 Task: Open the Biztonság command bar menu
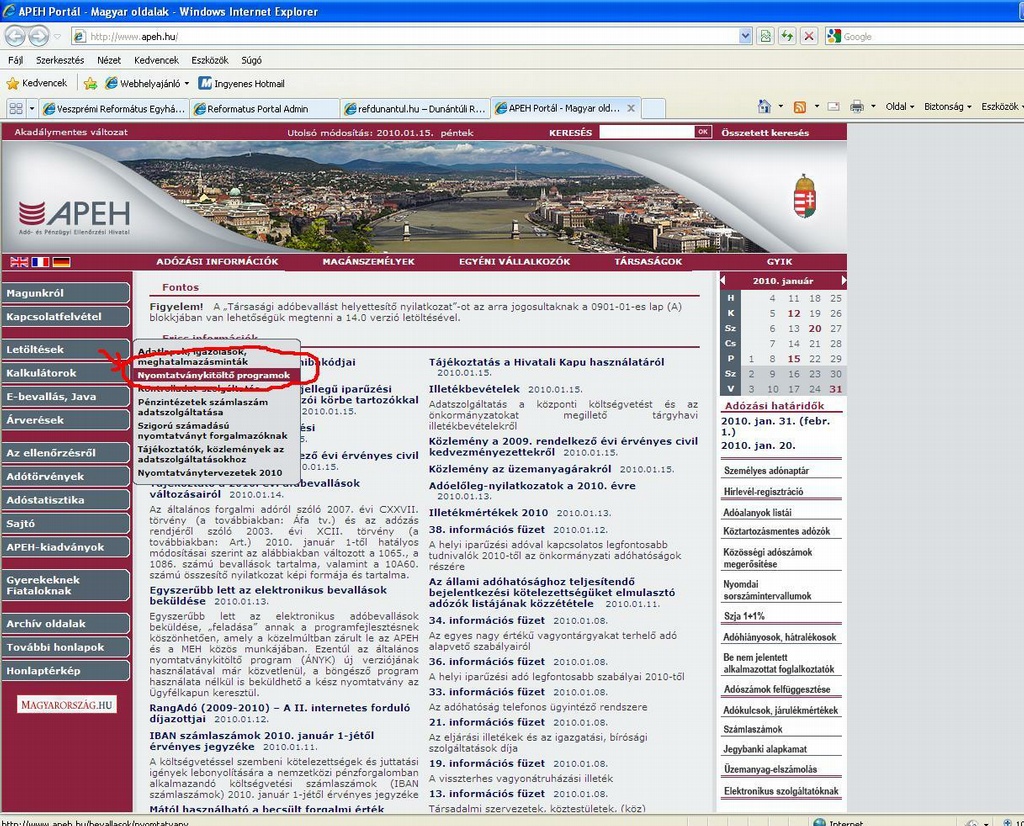tap(948, 106)
